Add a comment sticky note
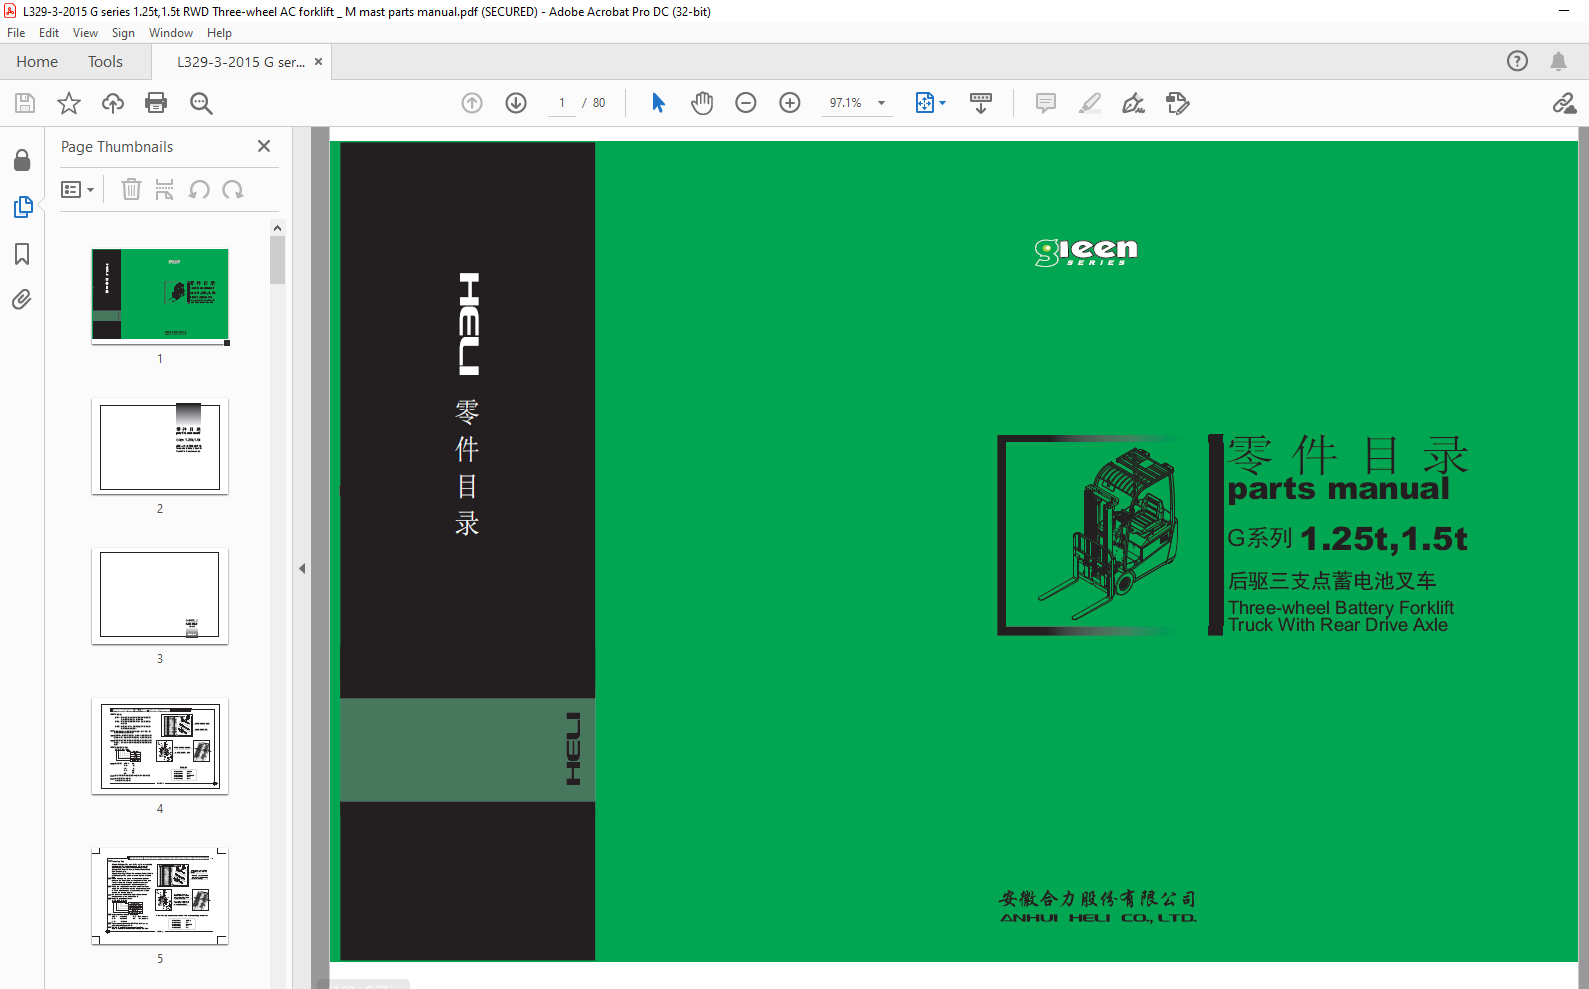The height and width of the screenshot is (989, 1589). point(1046,103)
